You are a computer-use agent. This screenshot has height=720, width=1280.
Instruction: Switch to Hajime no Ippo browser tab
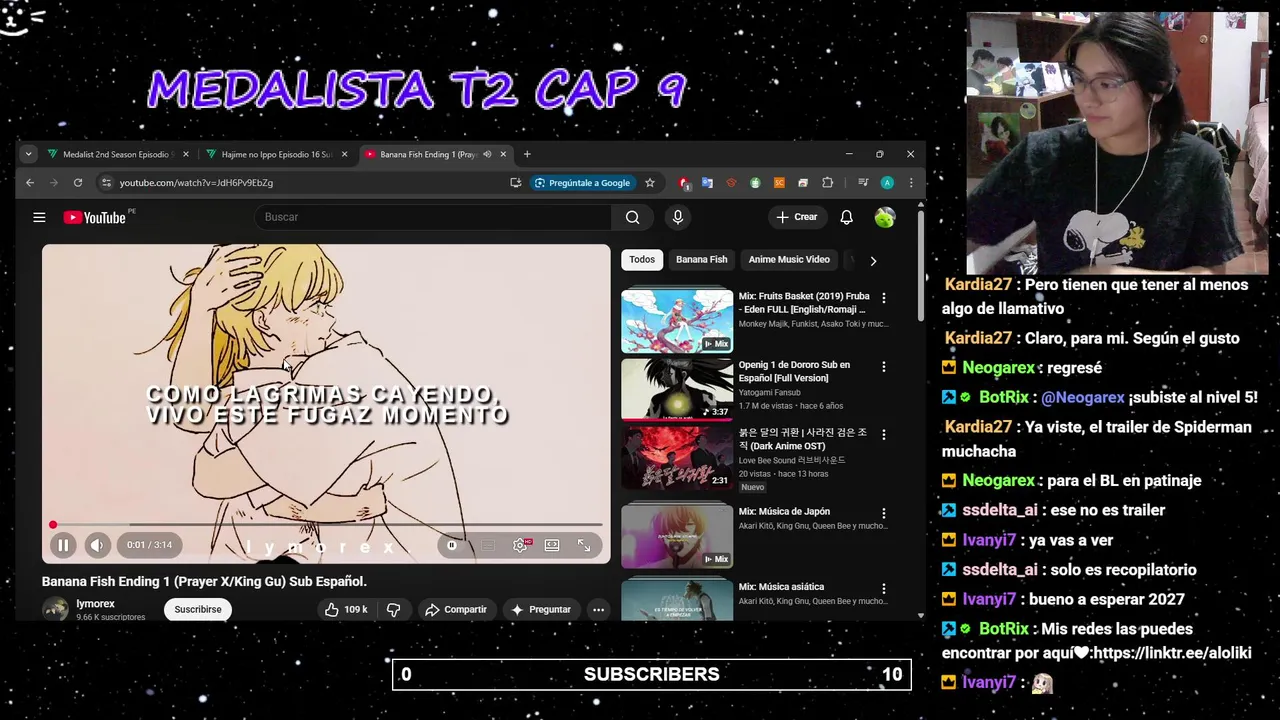pyautogui.click(x=272, y=154)
